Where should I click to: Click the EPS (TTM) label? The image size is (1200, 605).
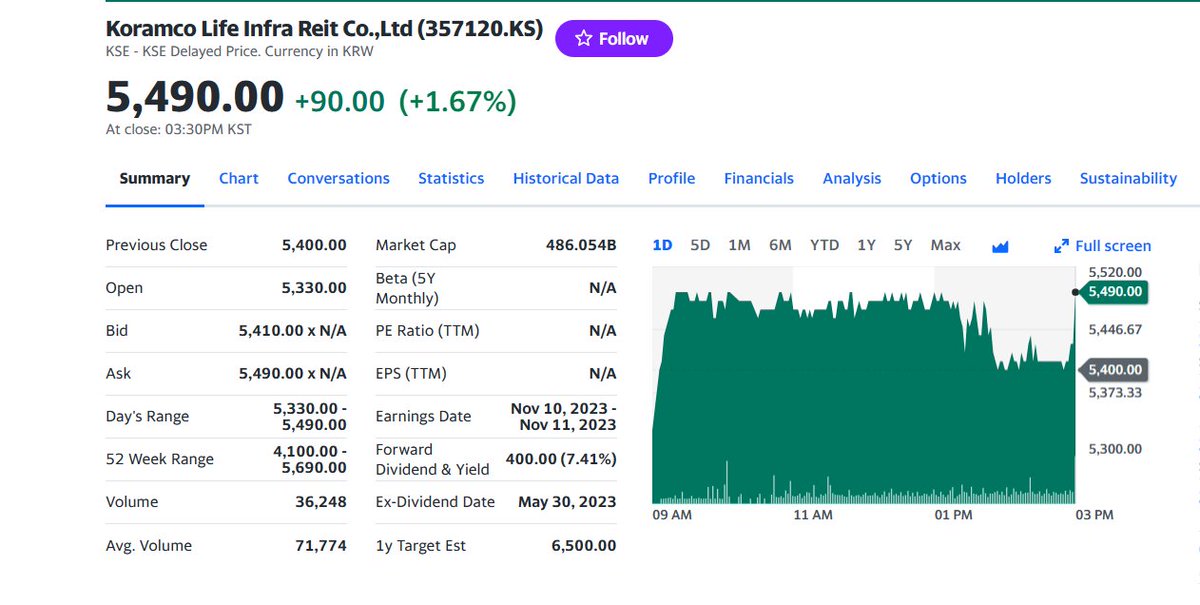pos(411,374)
